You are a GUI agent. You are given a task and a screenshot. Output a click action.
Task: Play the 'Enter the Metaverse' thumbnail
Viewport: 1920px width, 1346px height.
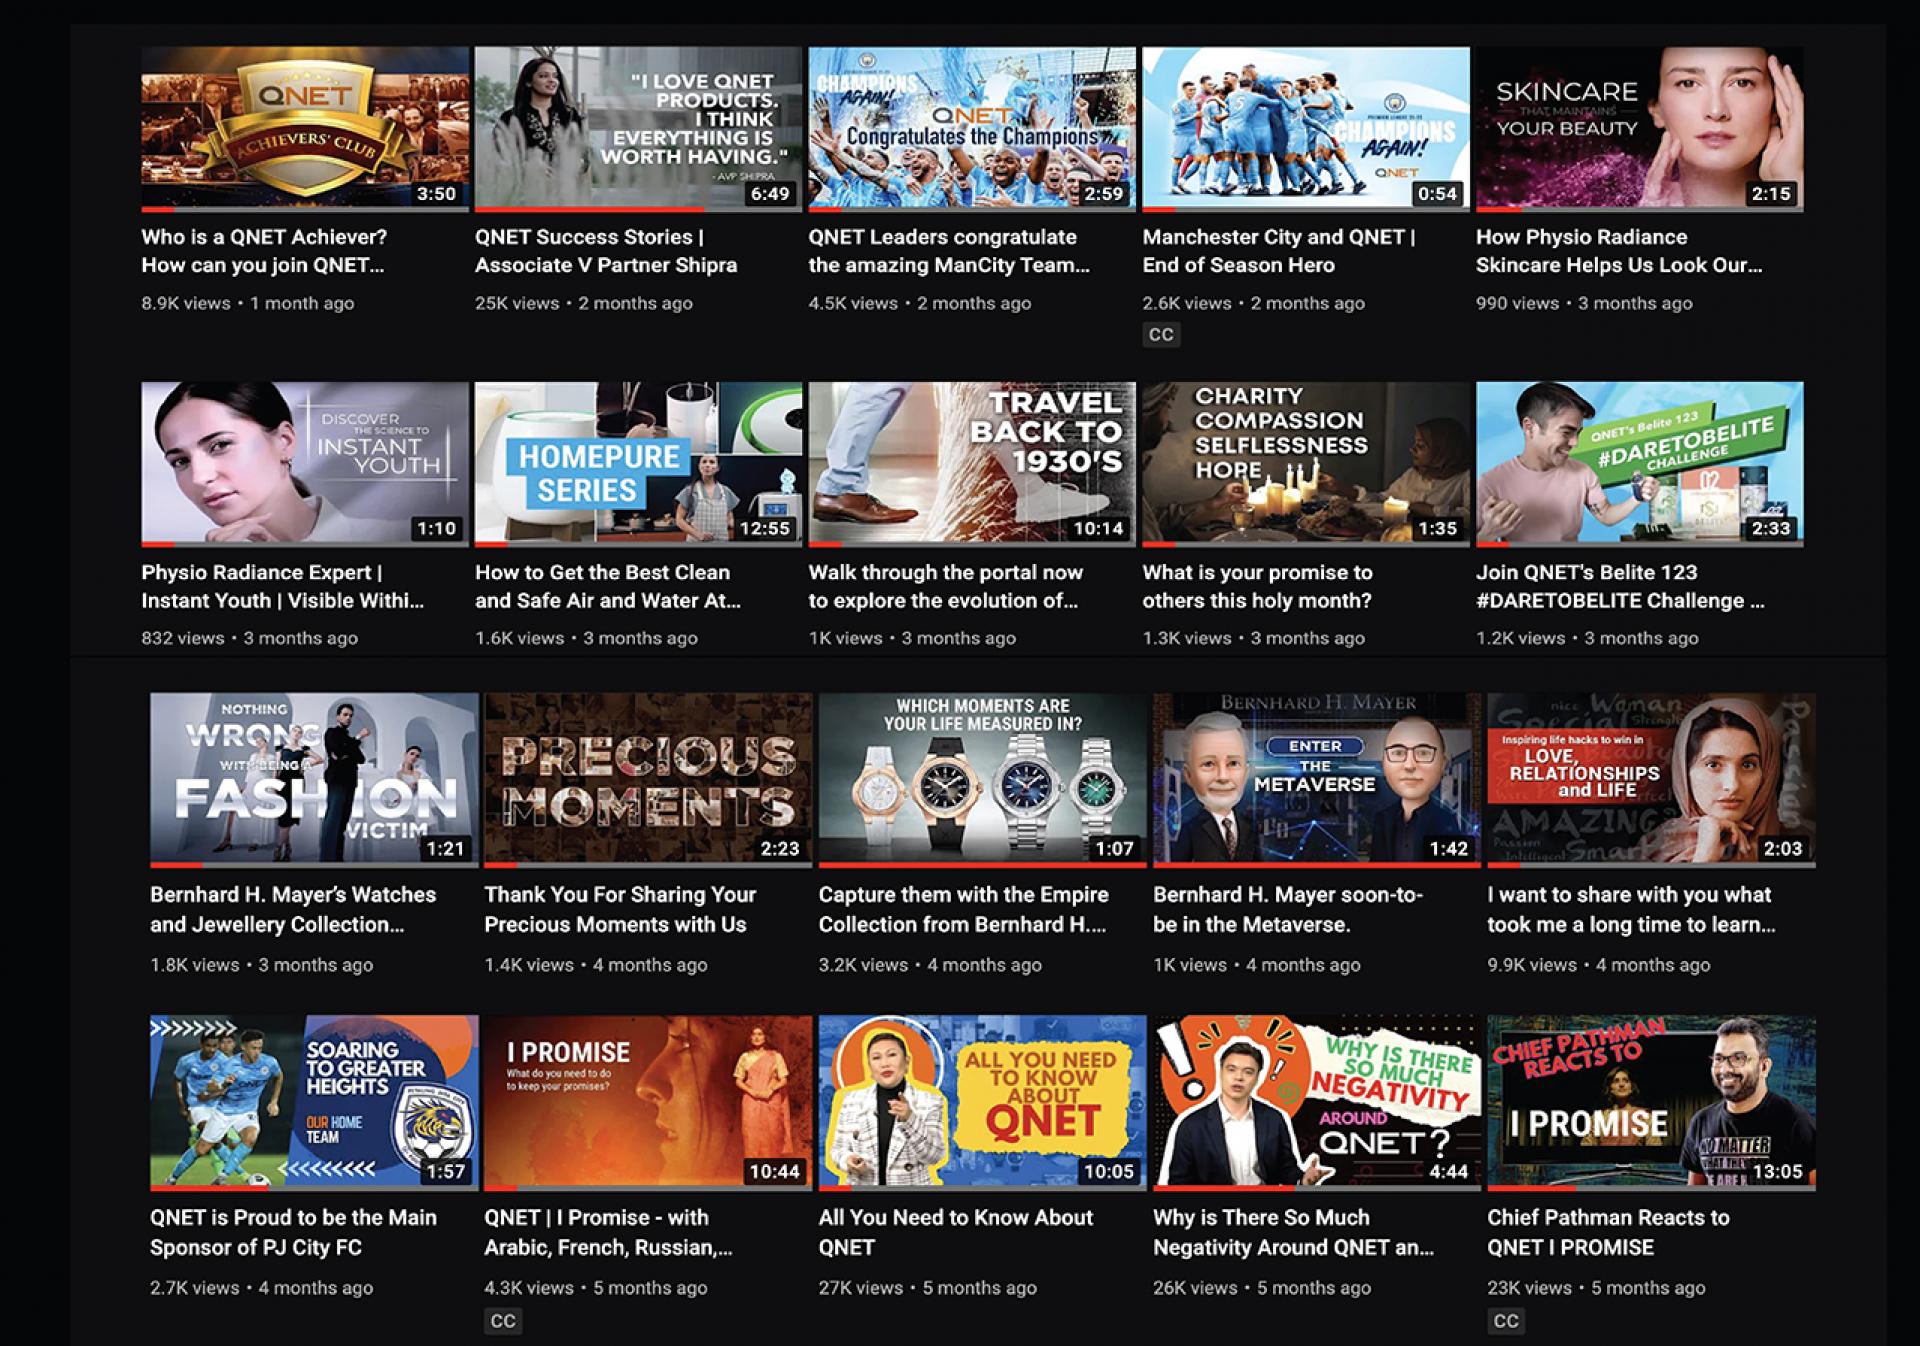pyautogui.click(x=1316, y=780)
